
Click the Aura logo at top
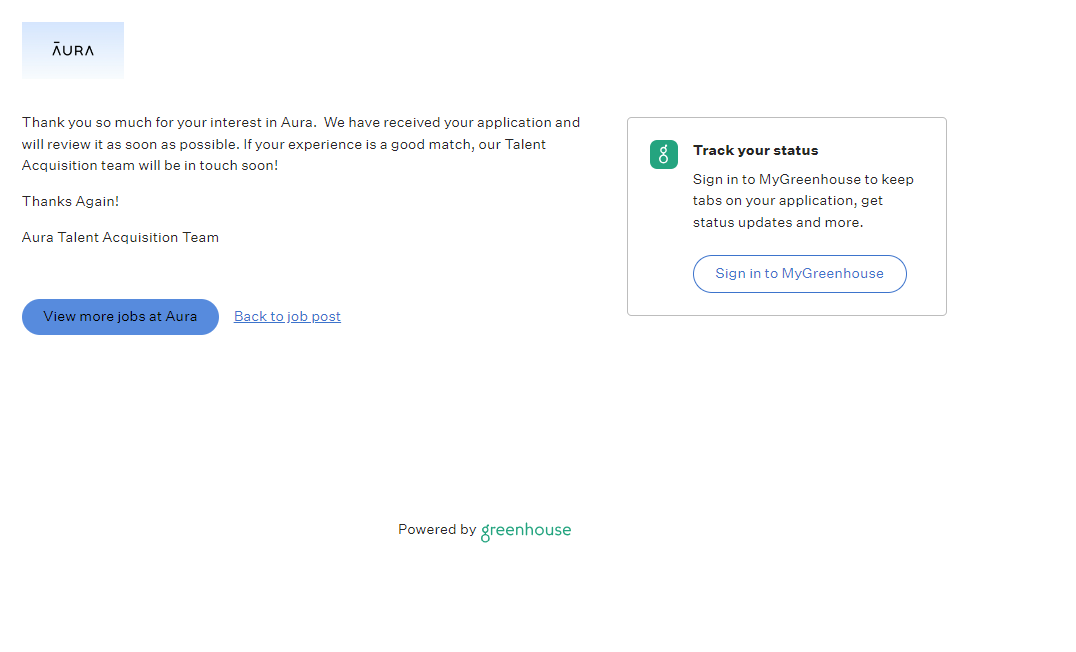point(73,50)
